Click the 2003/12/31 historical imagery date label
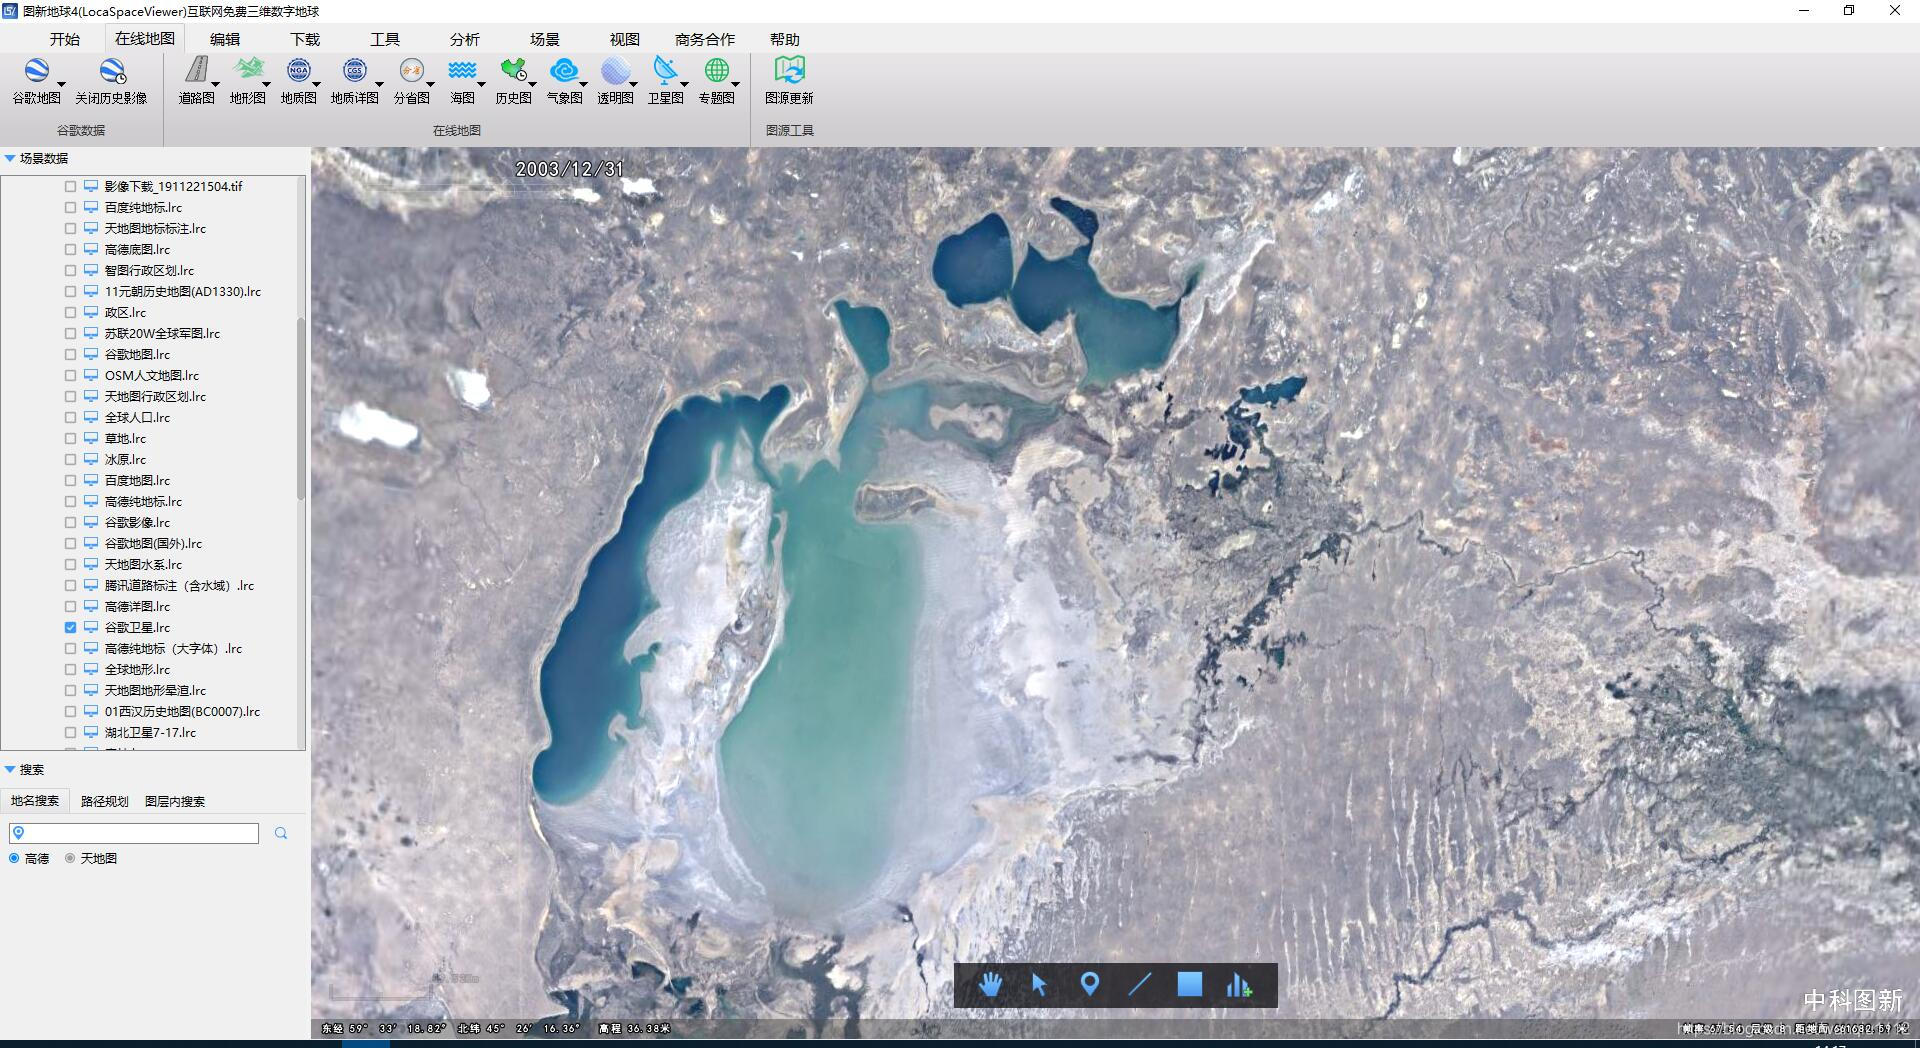 click(569, 169)
